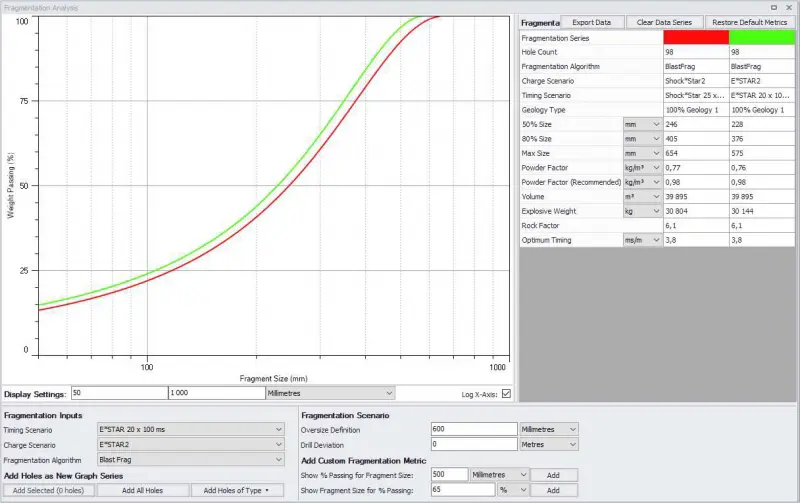Open the Fragmentation Algorithm dropdown

point(190,459)
